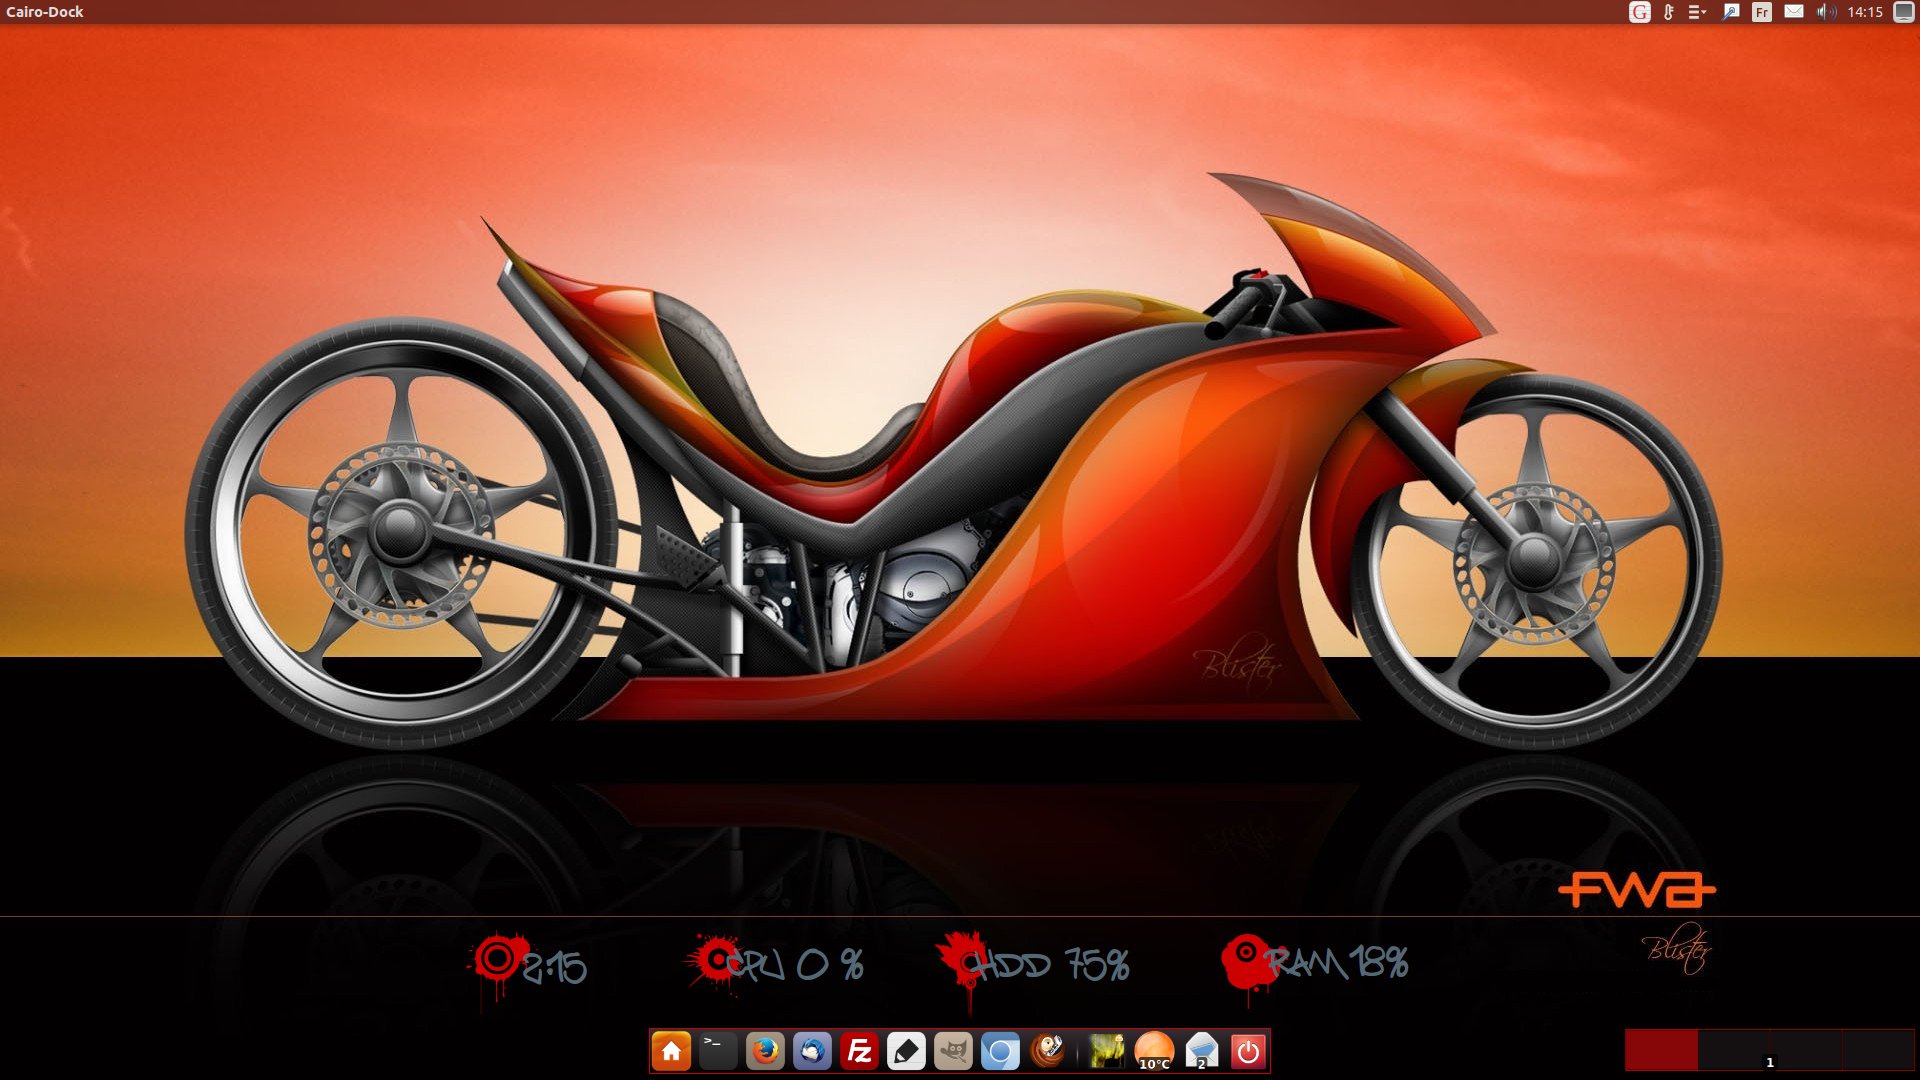The width and height of the screenshot is (1920, 1080).
Task: Launch the Terminal from the dock
Action: (x=718, y=1051)
